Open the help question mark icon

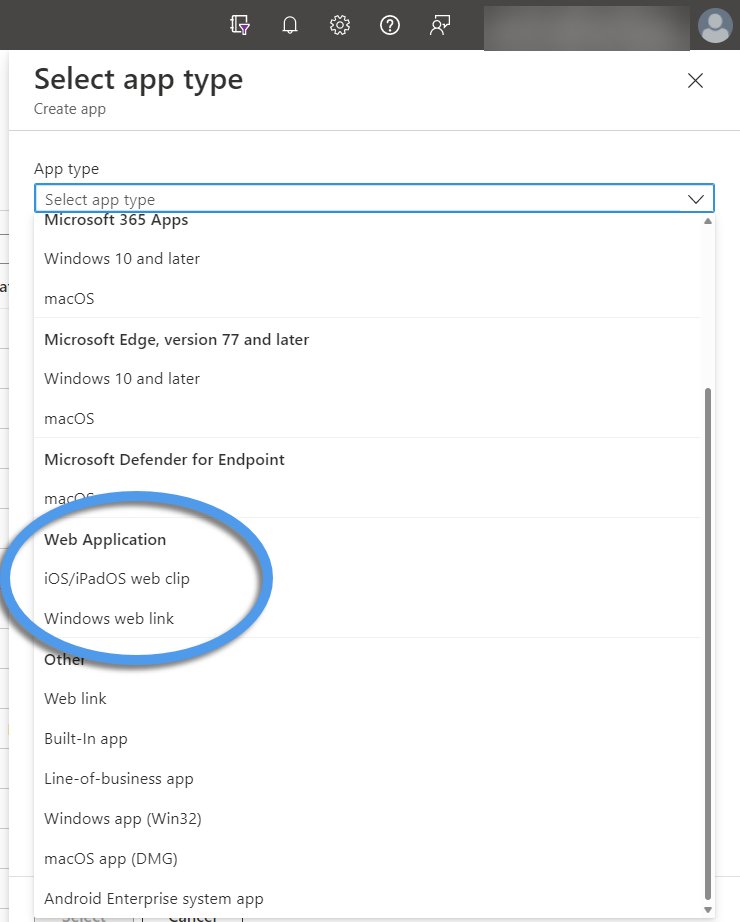click(389, 25)
